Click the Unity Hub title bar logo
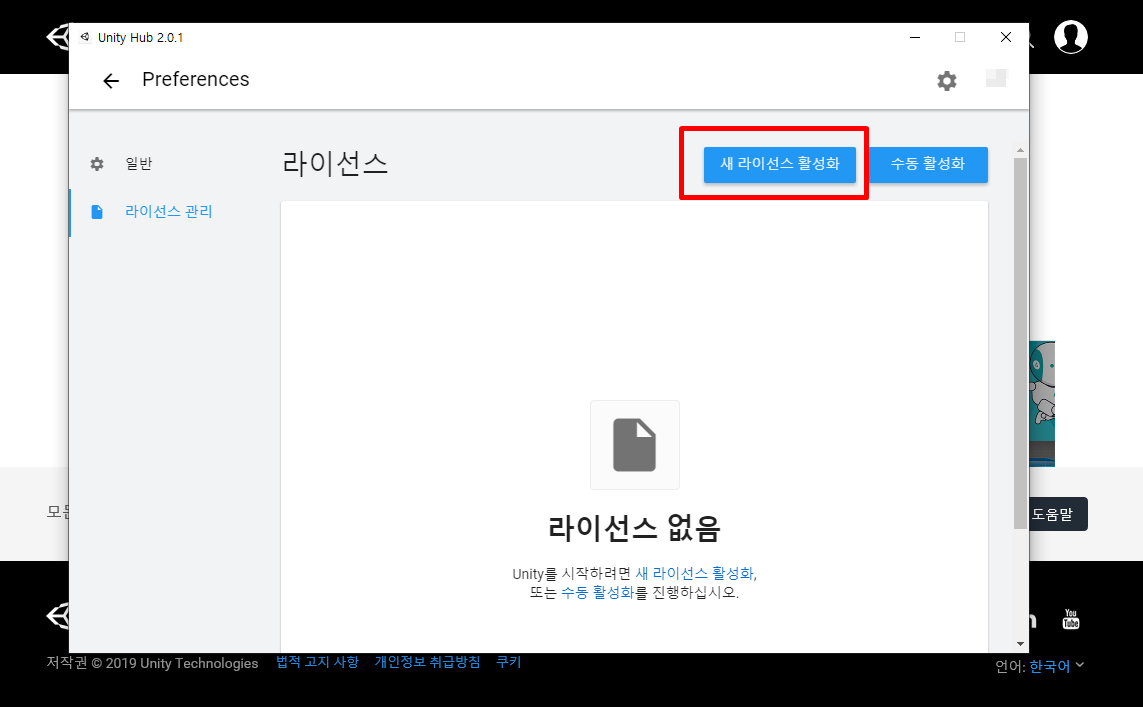Image resolution: width=1143 pixels, height=707 pixels. click(85, 37)
